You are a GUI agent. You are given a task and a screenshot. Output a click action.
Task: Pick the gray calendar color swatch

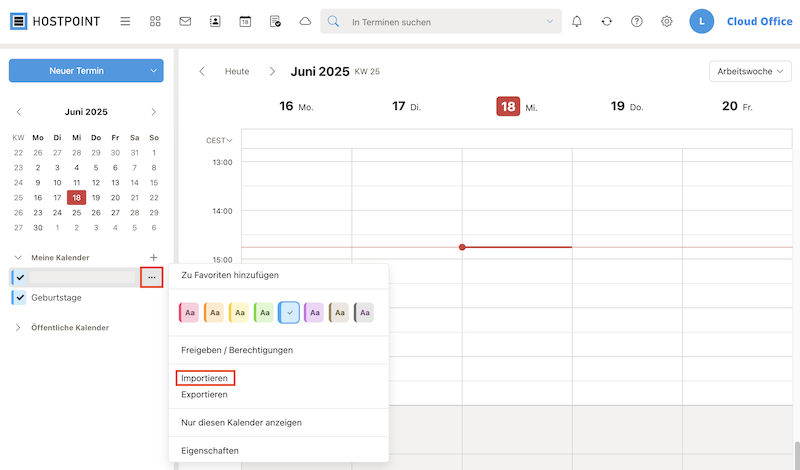tap(364, 312)
